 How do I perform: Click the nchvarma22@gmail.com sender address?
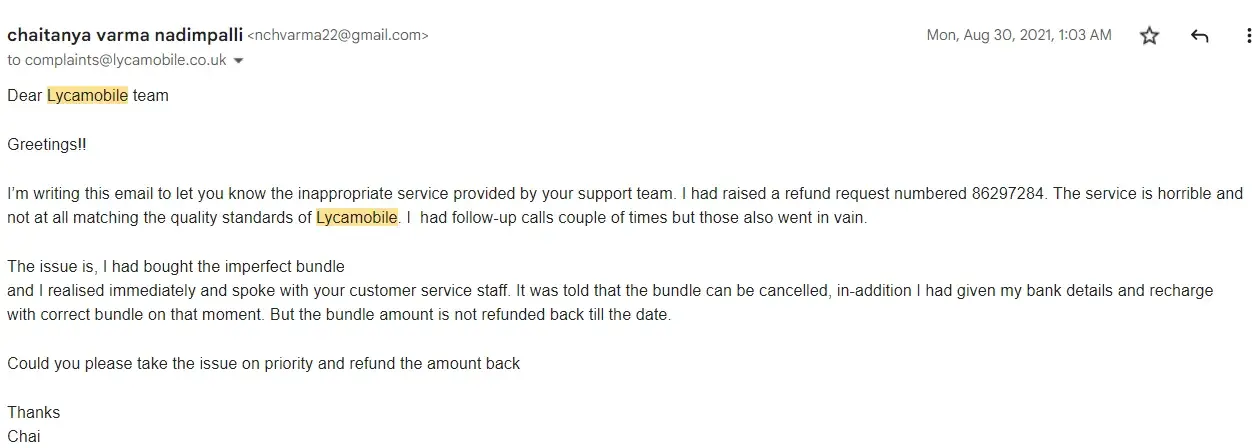click(x=338, y=36)
